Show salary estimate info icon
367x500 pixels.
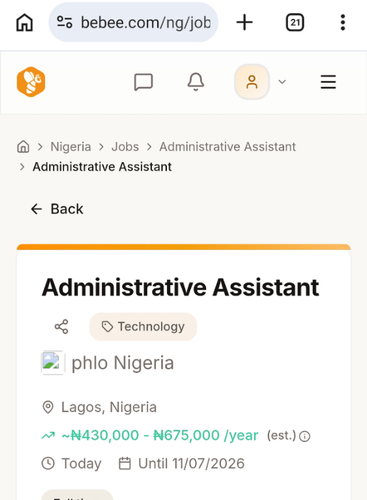(x=305, y=436)
